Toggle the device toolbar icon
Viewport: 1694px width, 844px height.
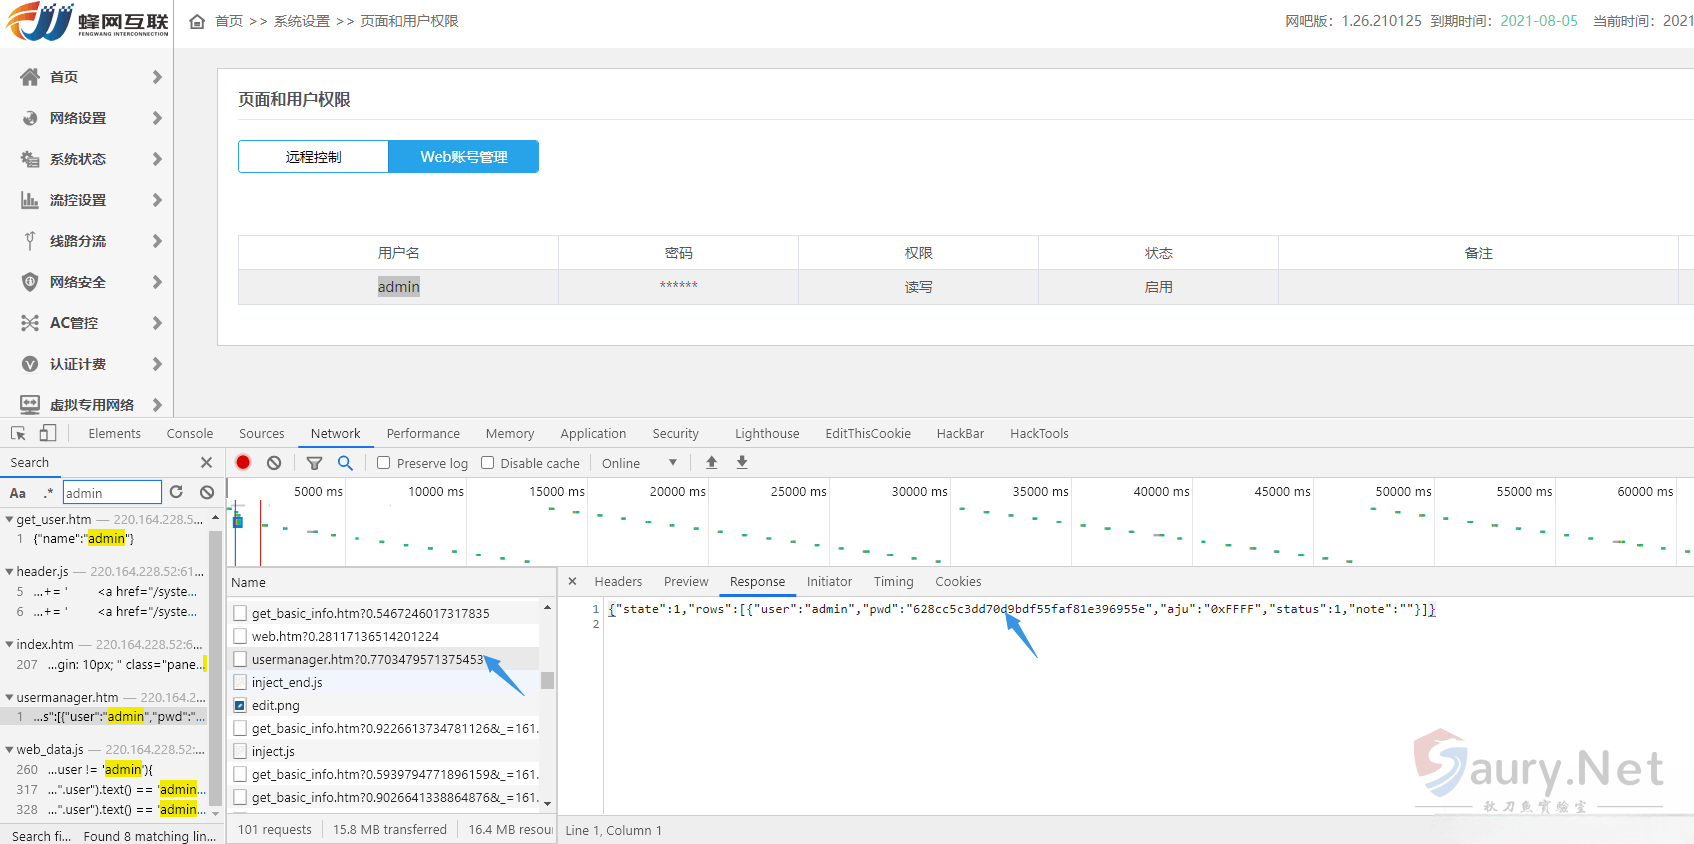(x=48, y=434)
